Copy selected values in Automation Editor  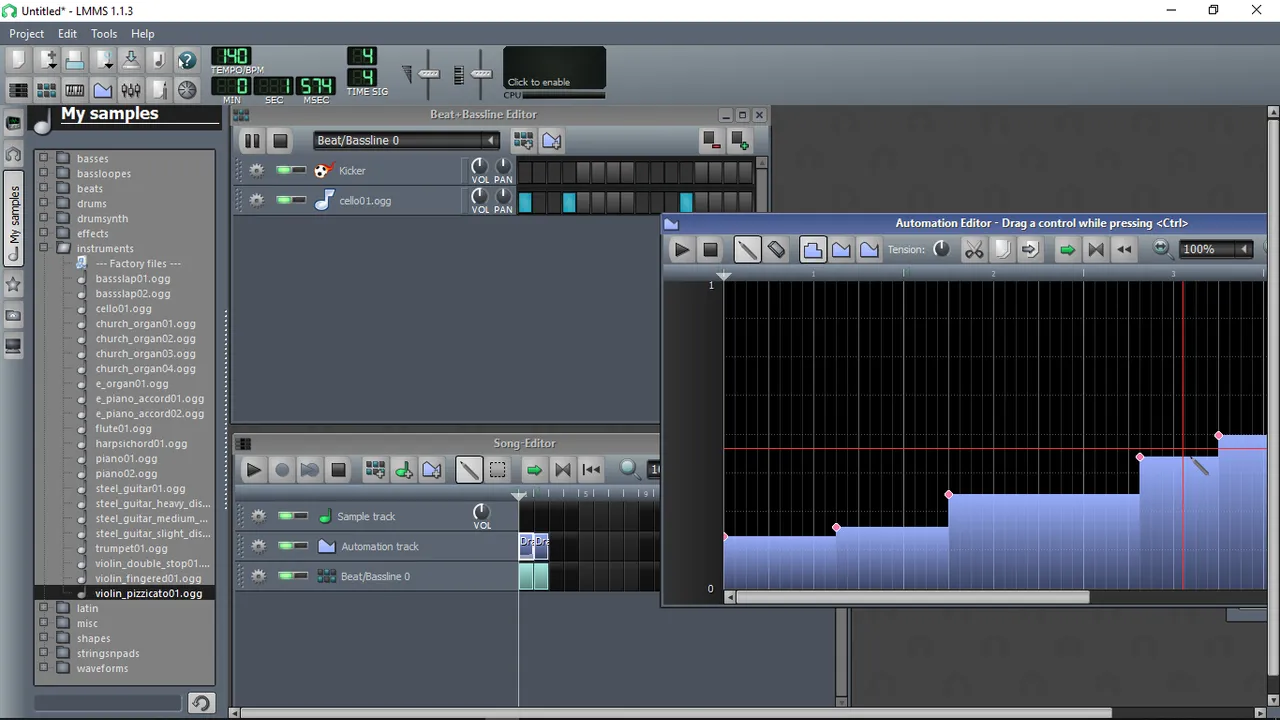pos(1002,250)
